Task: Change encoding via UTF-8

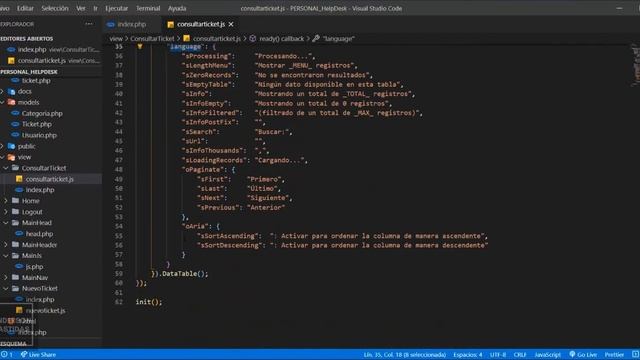Action: pos(498,355)
